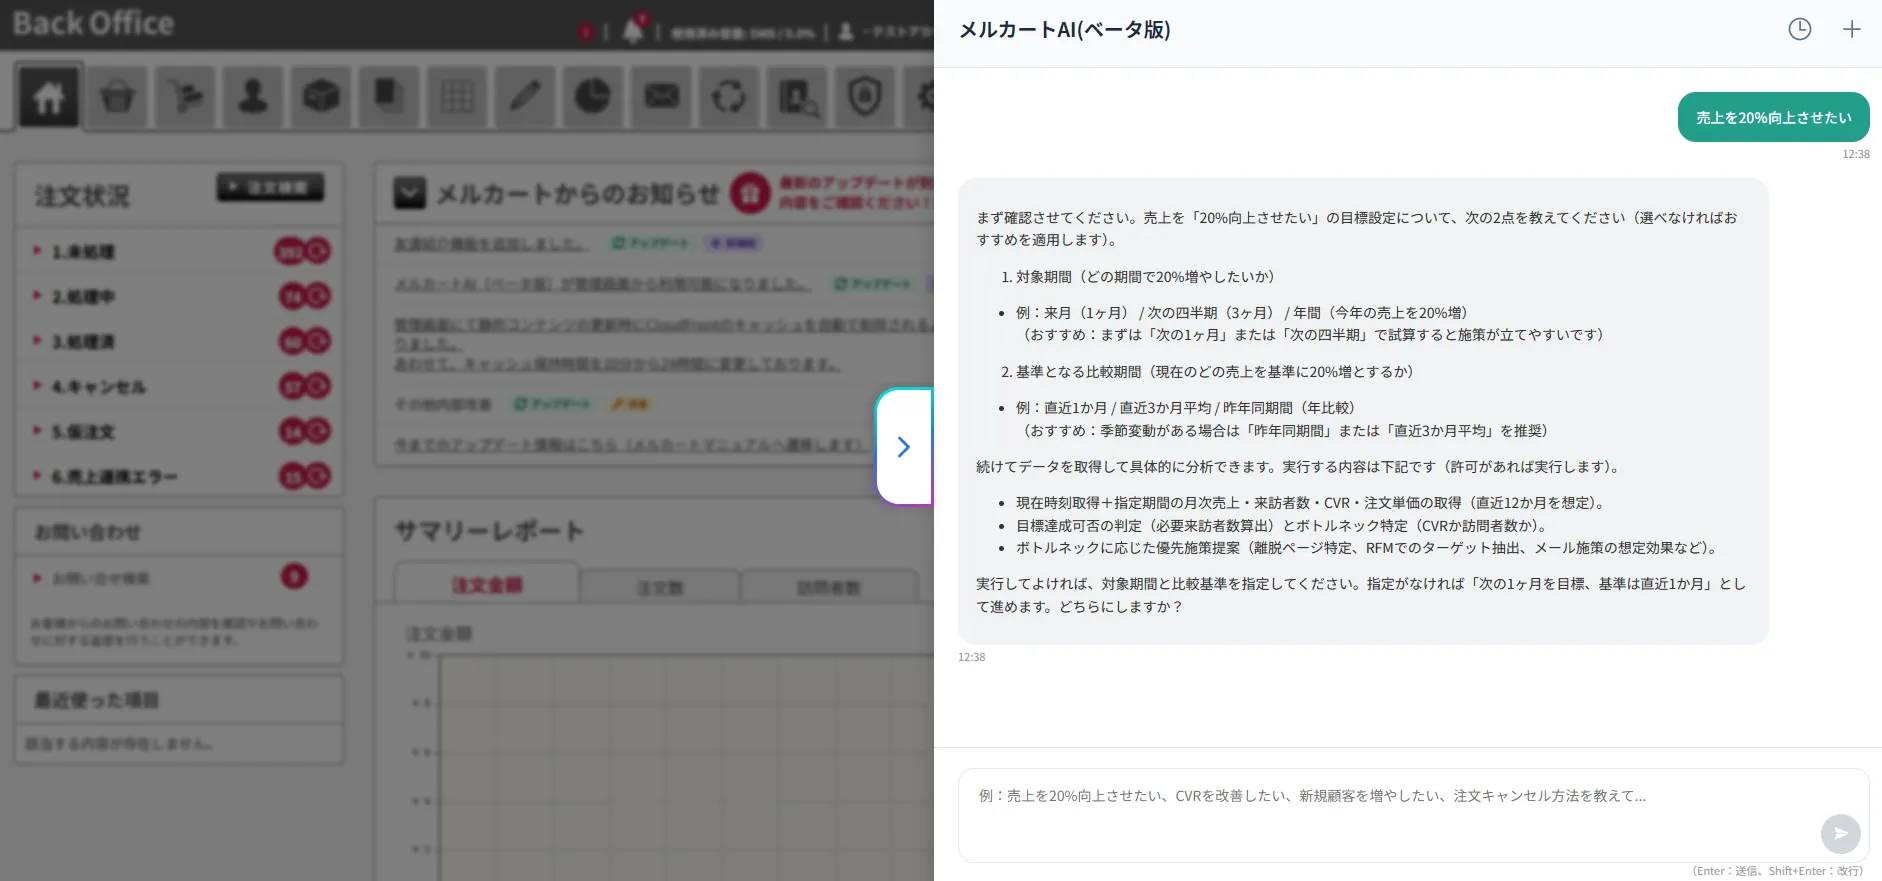Screen dimensions: 1882x881
Task: Open the shopping basket icon in toolbar
Action: pos(118,97)
